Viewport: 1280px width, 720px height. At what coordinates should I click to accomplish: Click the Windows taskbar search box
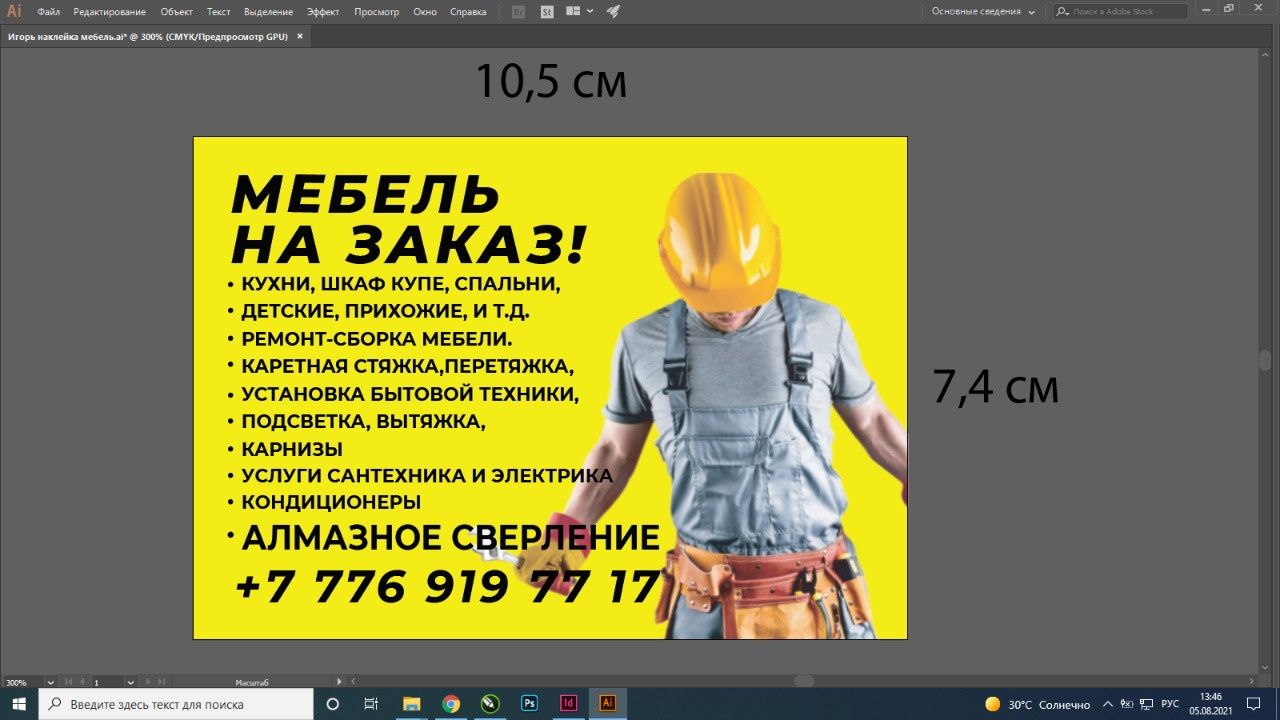(176, 704)
